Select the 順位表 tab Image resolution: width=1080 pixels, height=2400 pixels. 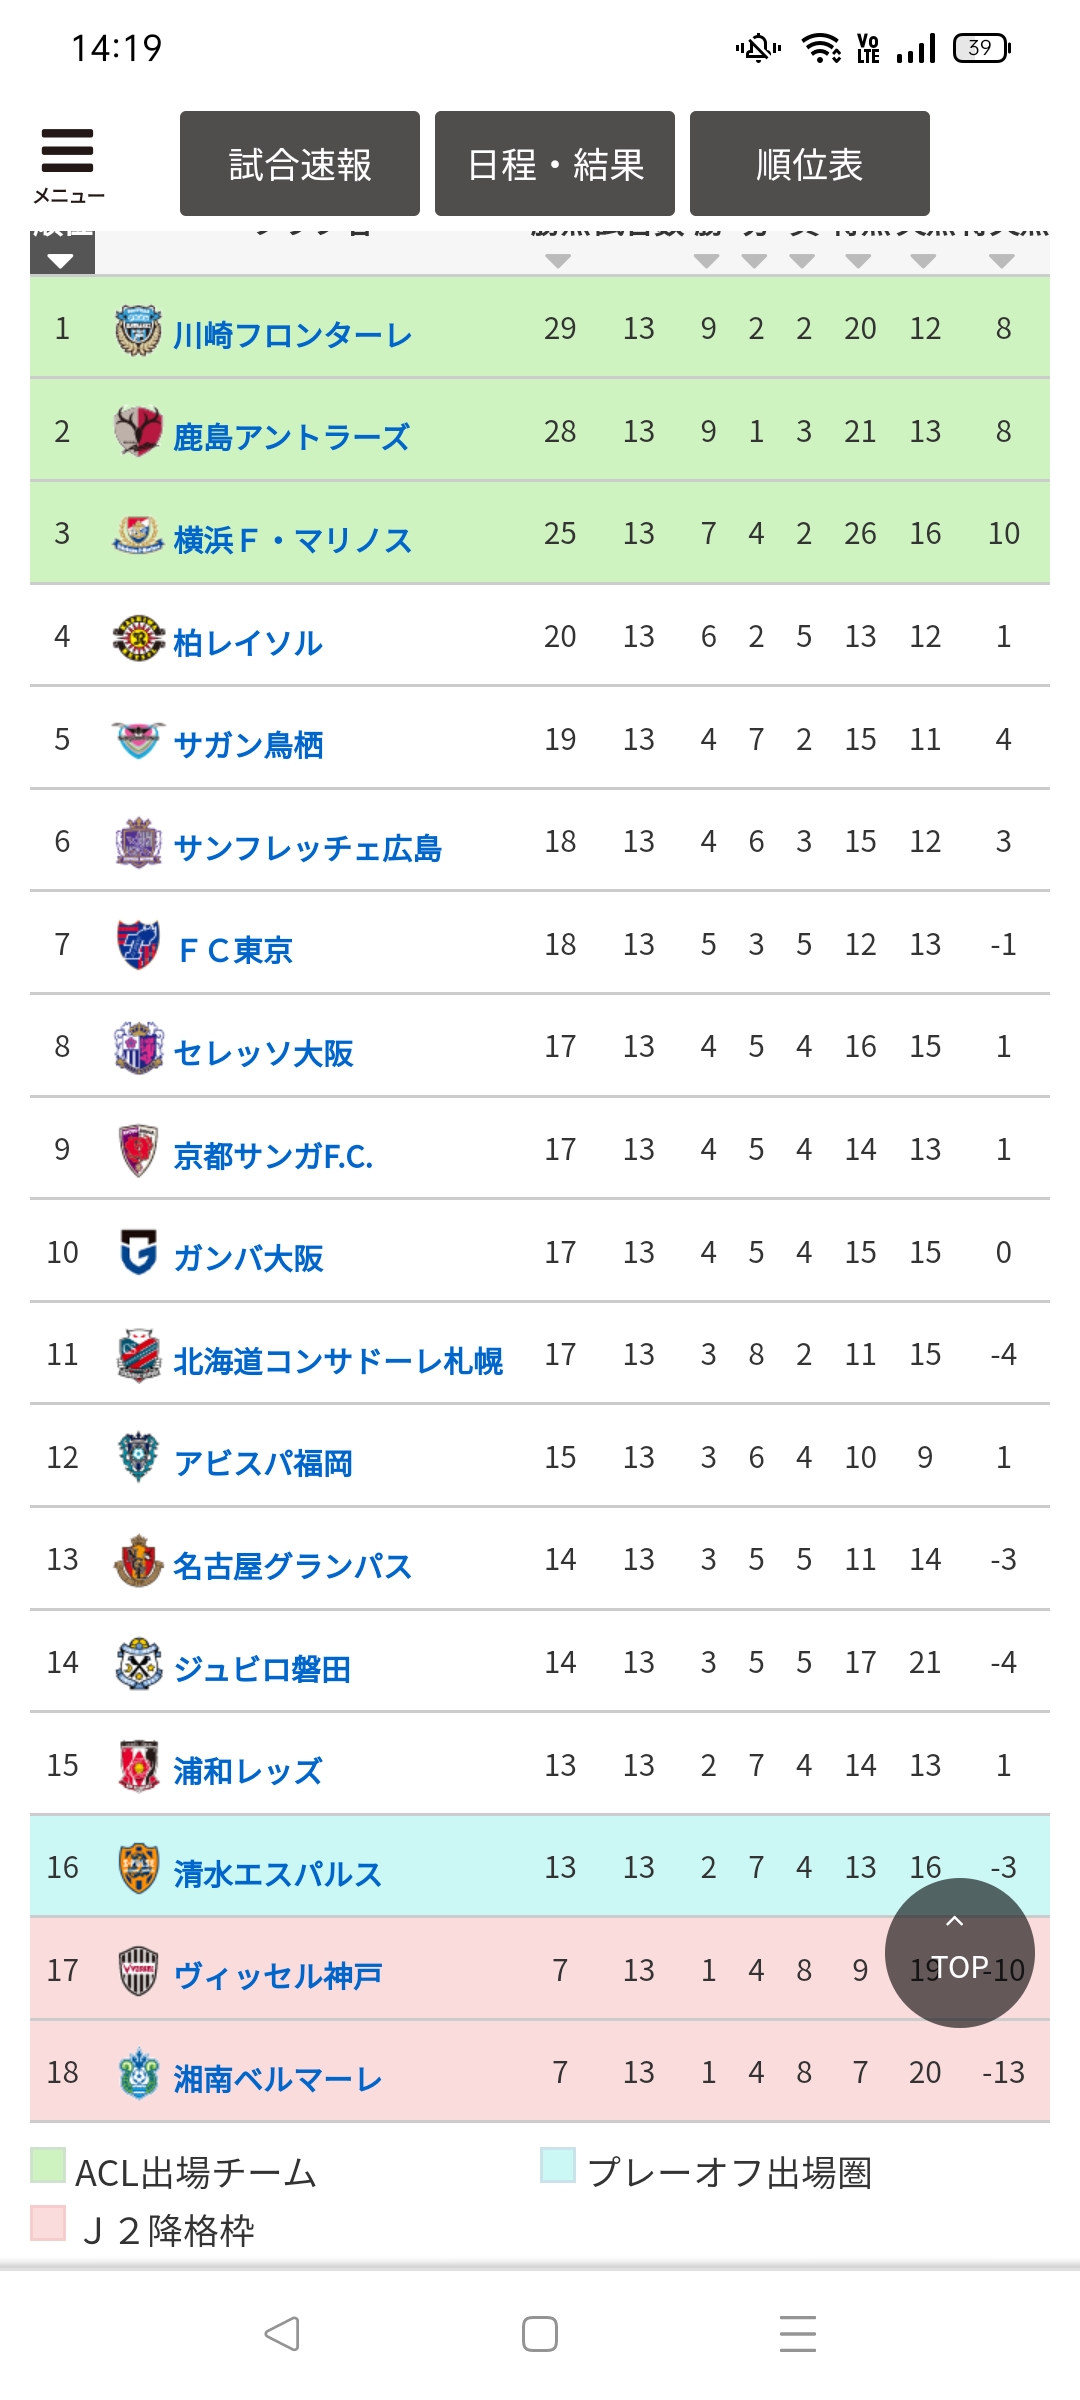coord(810,164)
